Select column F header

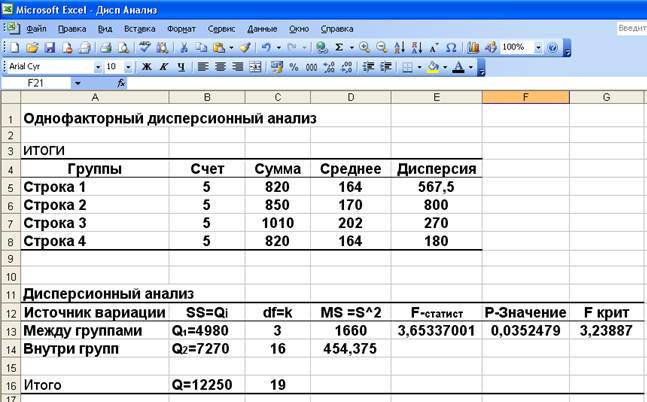[525, 97]
